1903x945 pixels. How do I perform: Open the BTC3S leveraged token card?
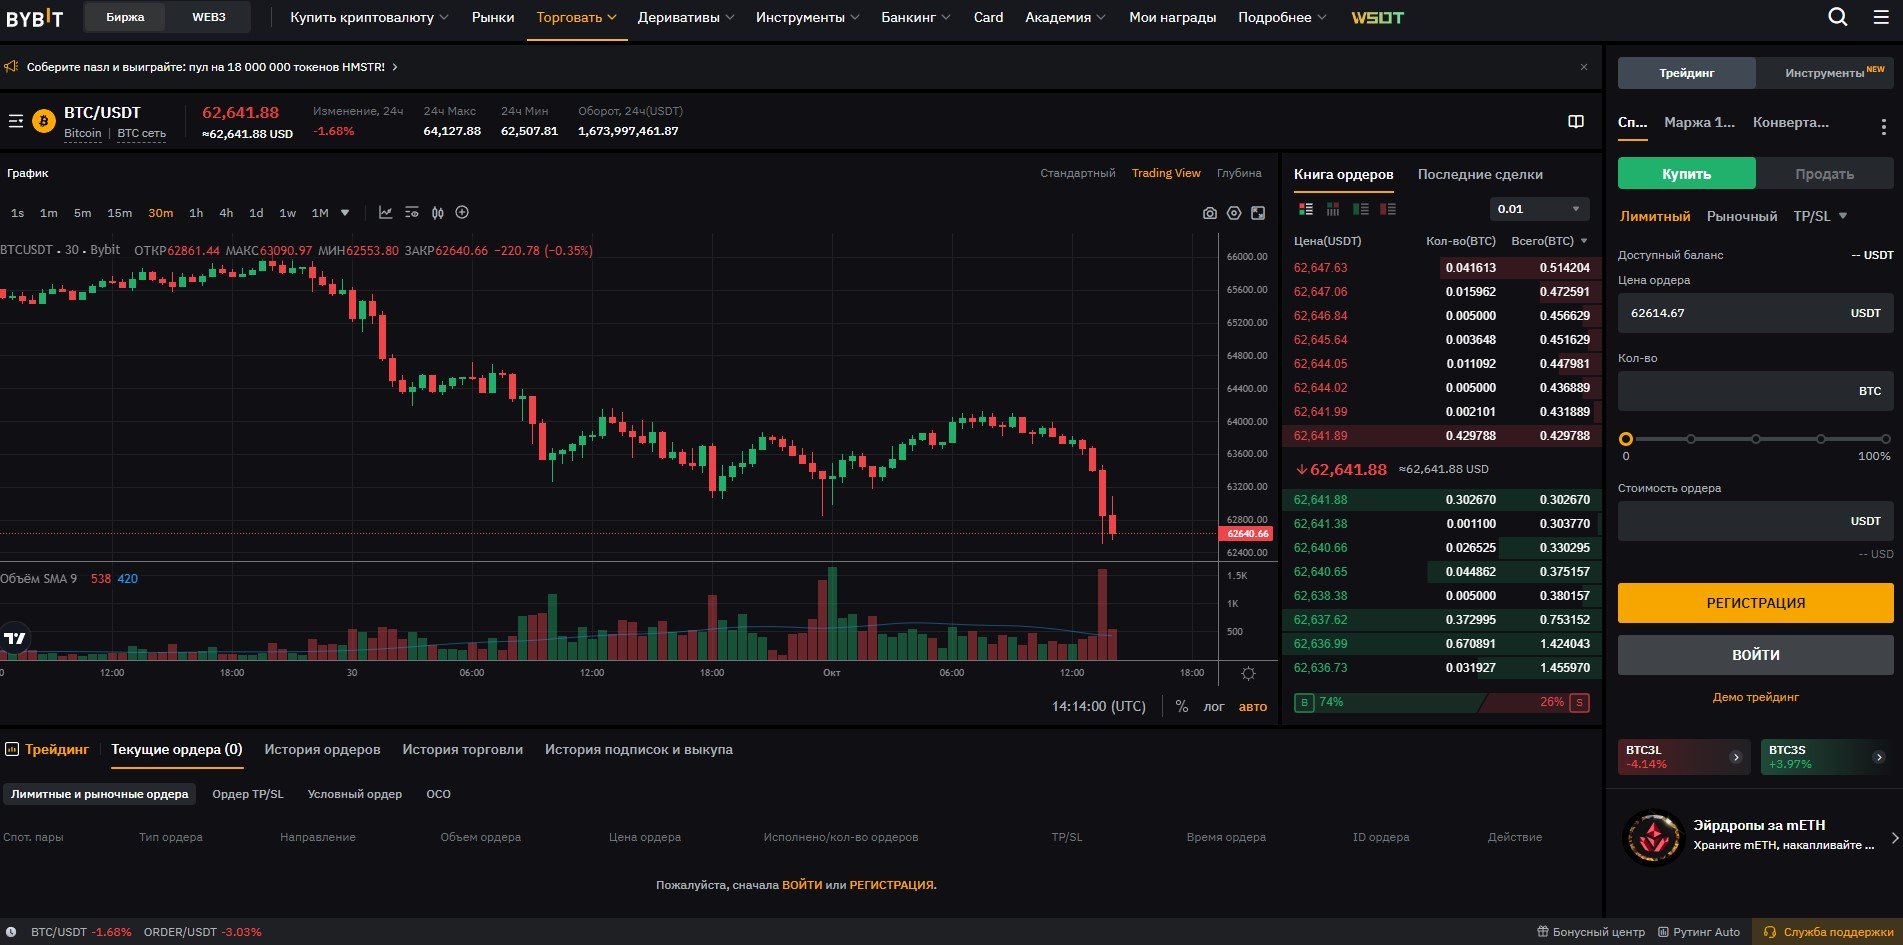coord(1826,757)
